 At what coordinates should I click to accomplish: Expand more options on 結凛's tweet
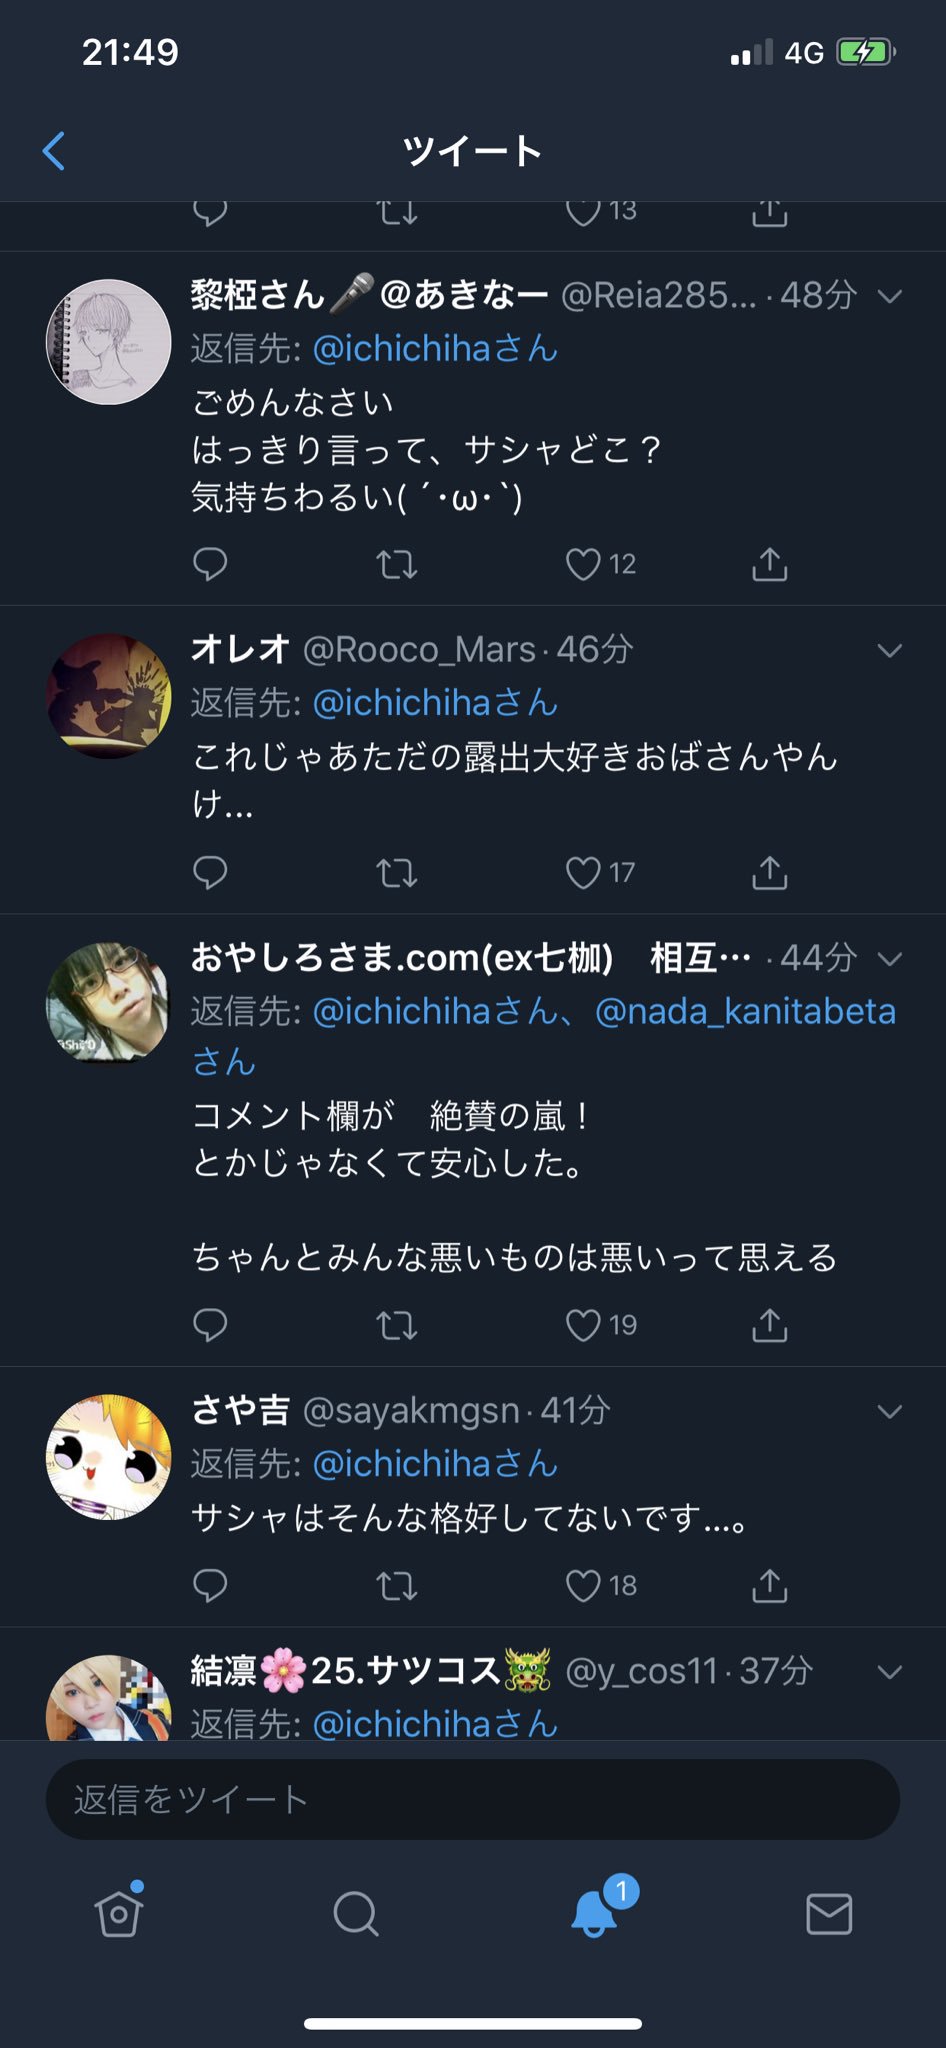(x=888, y=1670)
